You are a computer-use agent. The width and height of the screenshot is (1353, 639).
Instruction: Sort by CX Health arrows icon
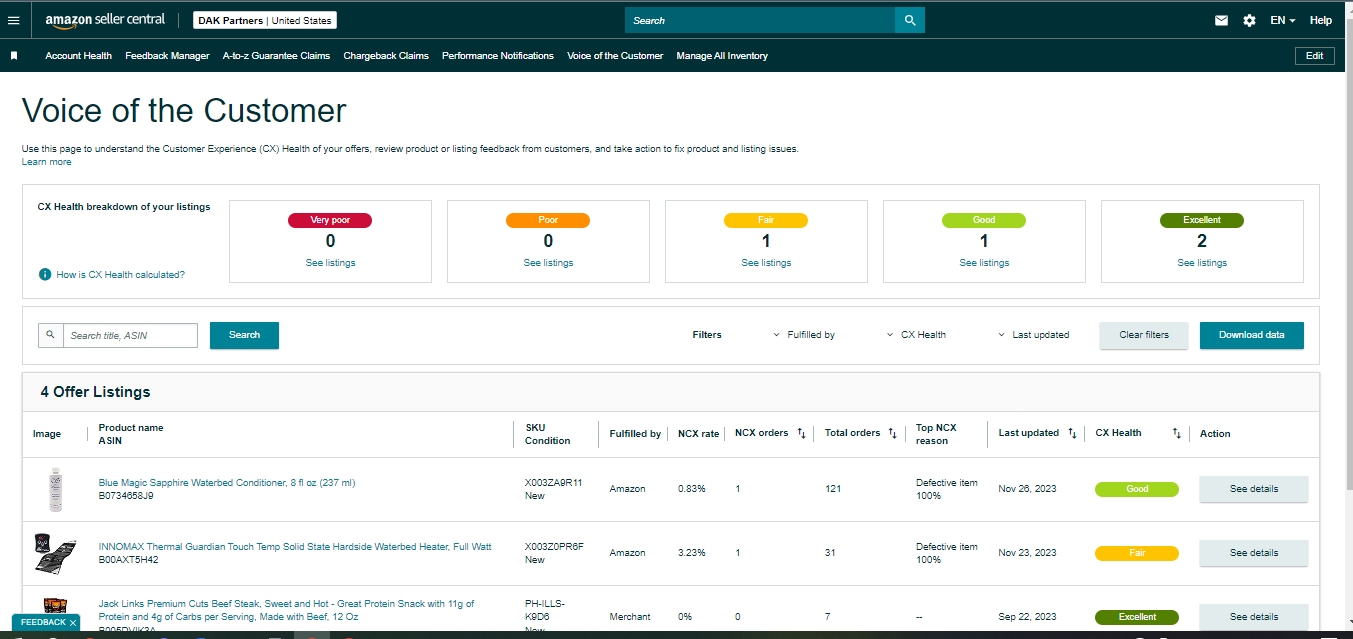click(x=1177, y=433)
